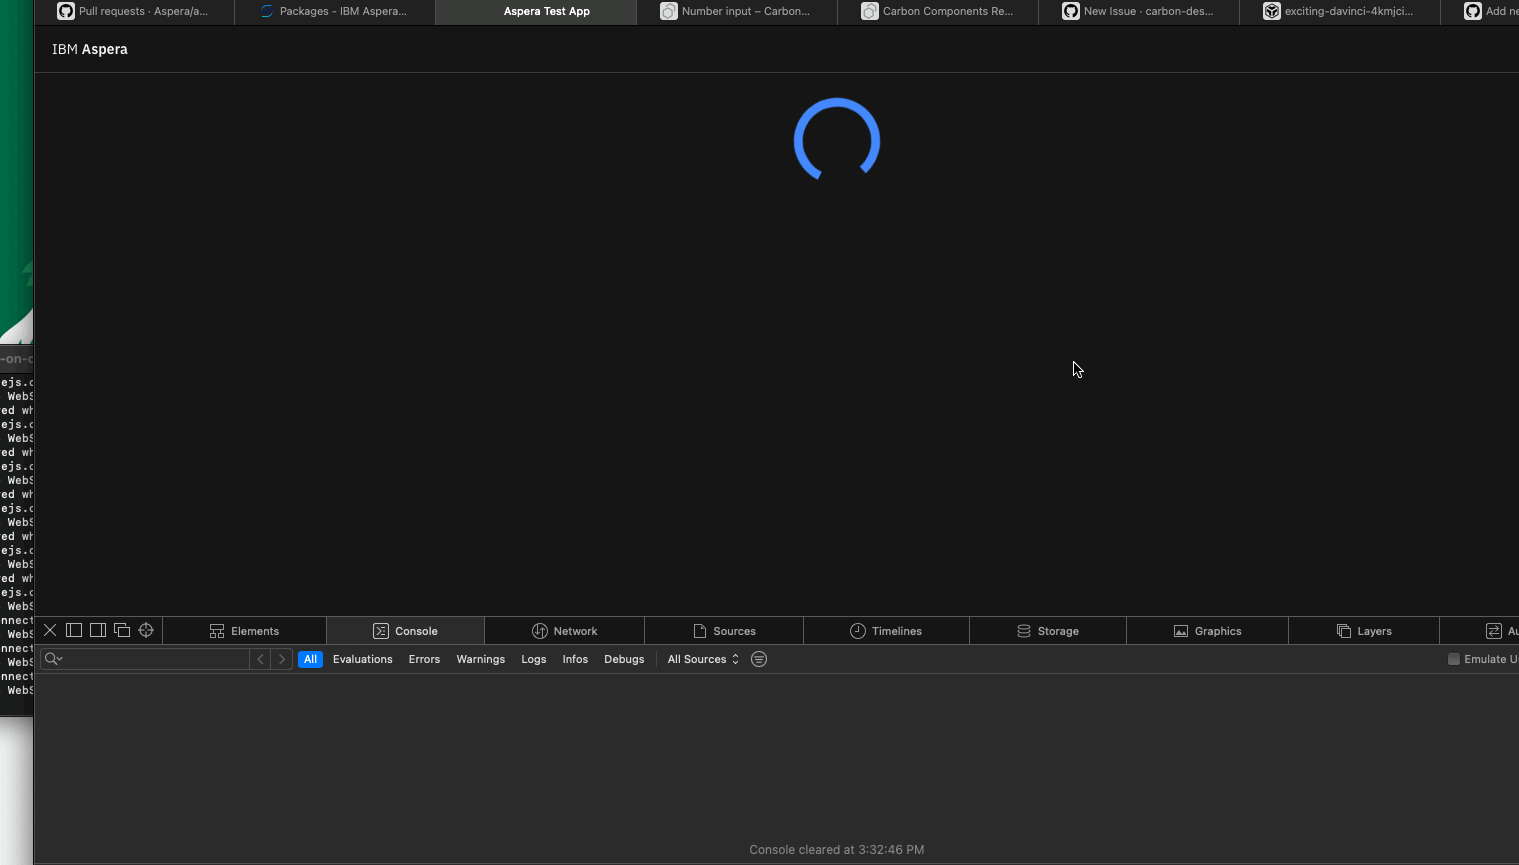Enable the Emulate User checkbox

coord(1453,658)
